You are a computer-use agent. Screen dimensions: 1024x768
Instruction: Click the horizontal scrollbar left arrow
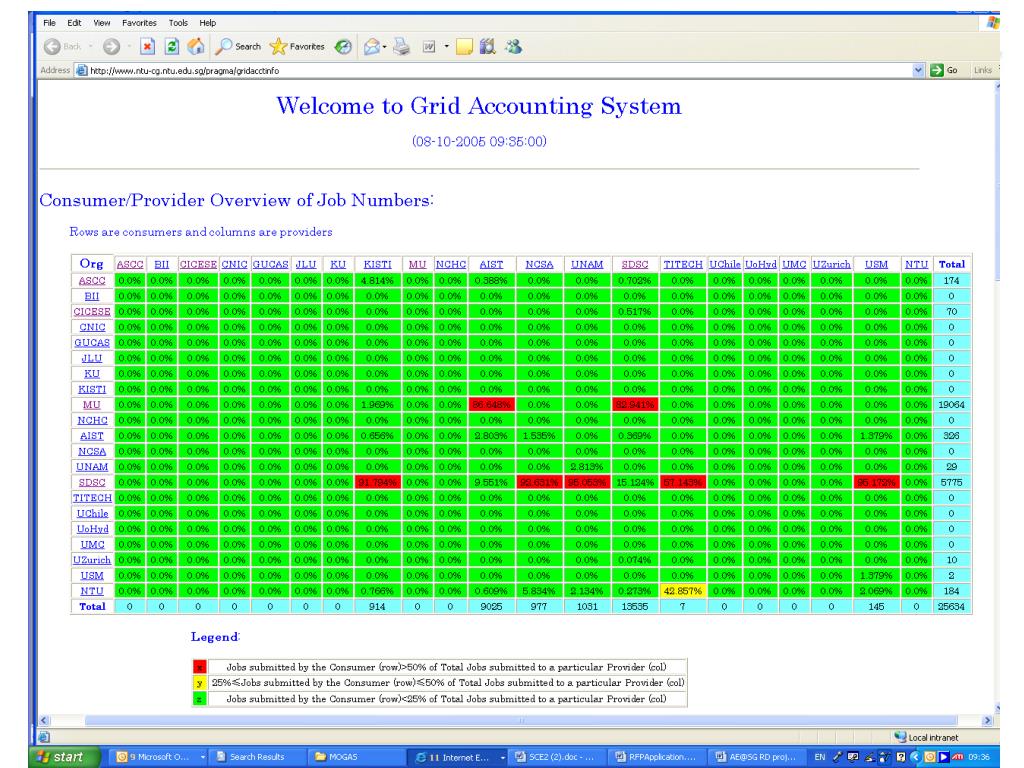44,720
